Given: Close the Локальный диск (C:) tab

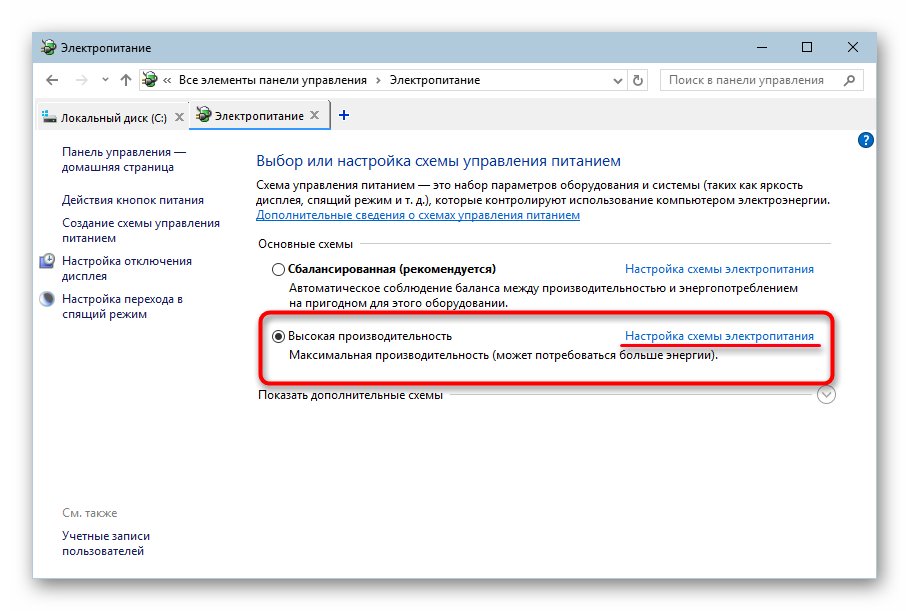Looking at the screenshot, I should [x=179, y=117].
